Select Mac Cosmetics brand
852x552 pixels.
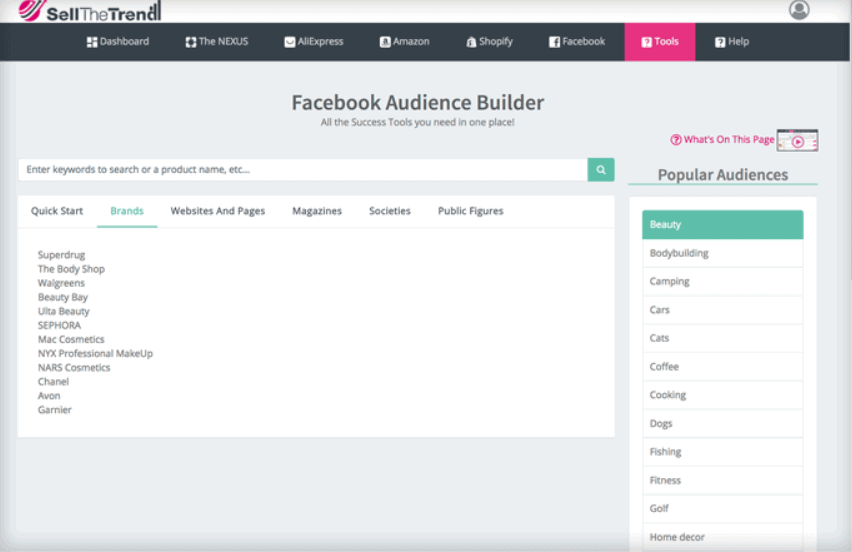click(x=71, y=340)
